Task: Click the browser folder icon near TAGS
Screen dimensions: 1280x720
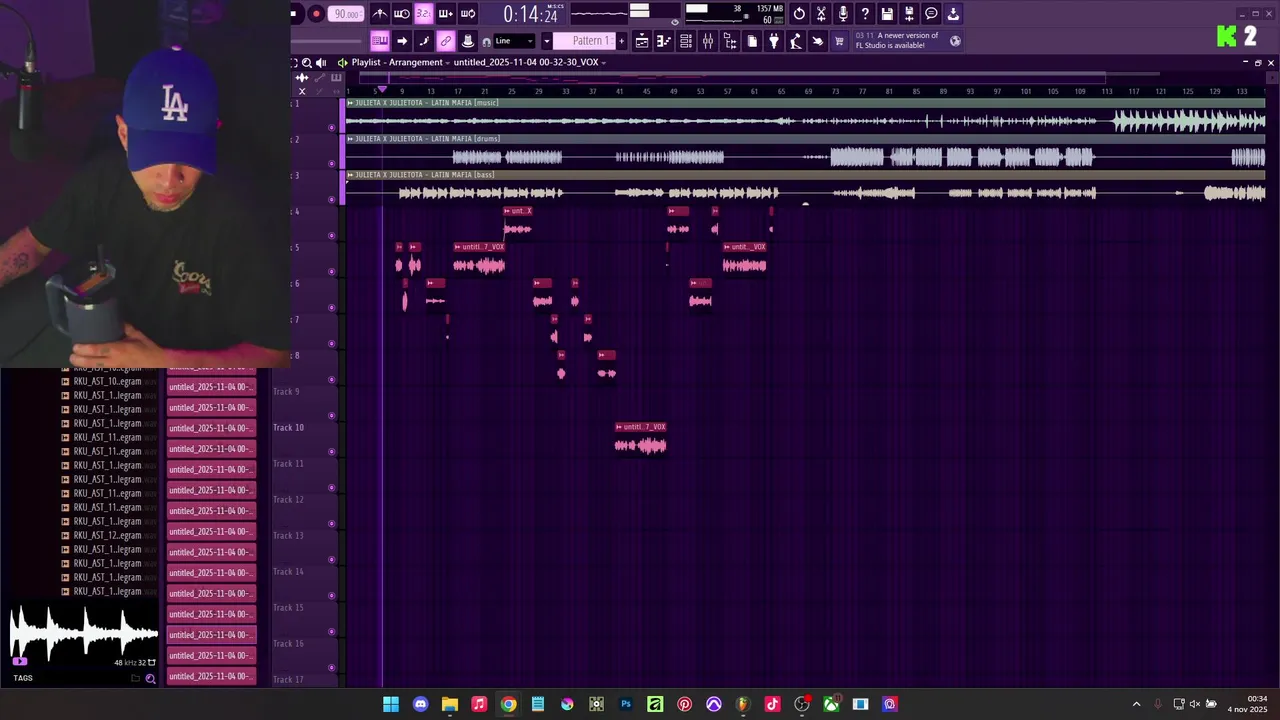Action: (x=135, y=678)
